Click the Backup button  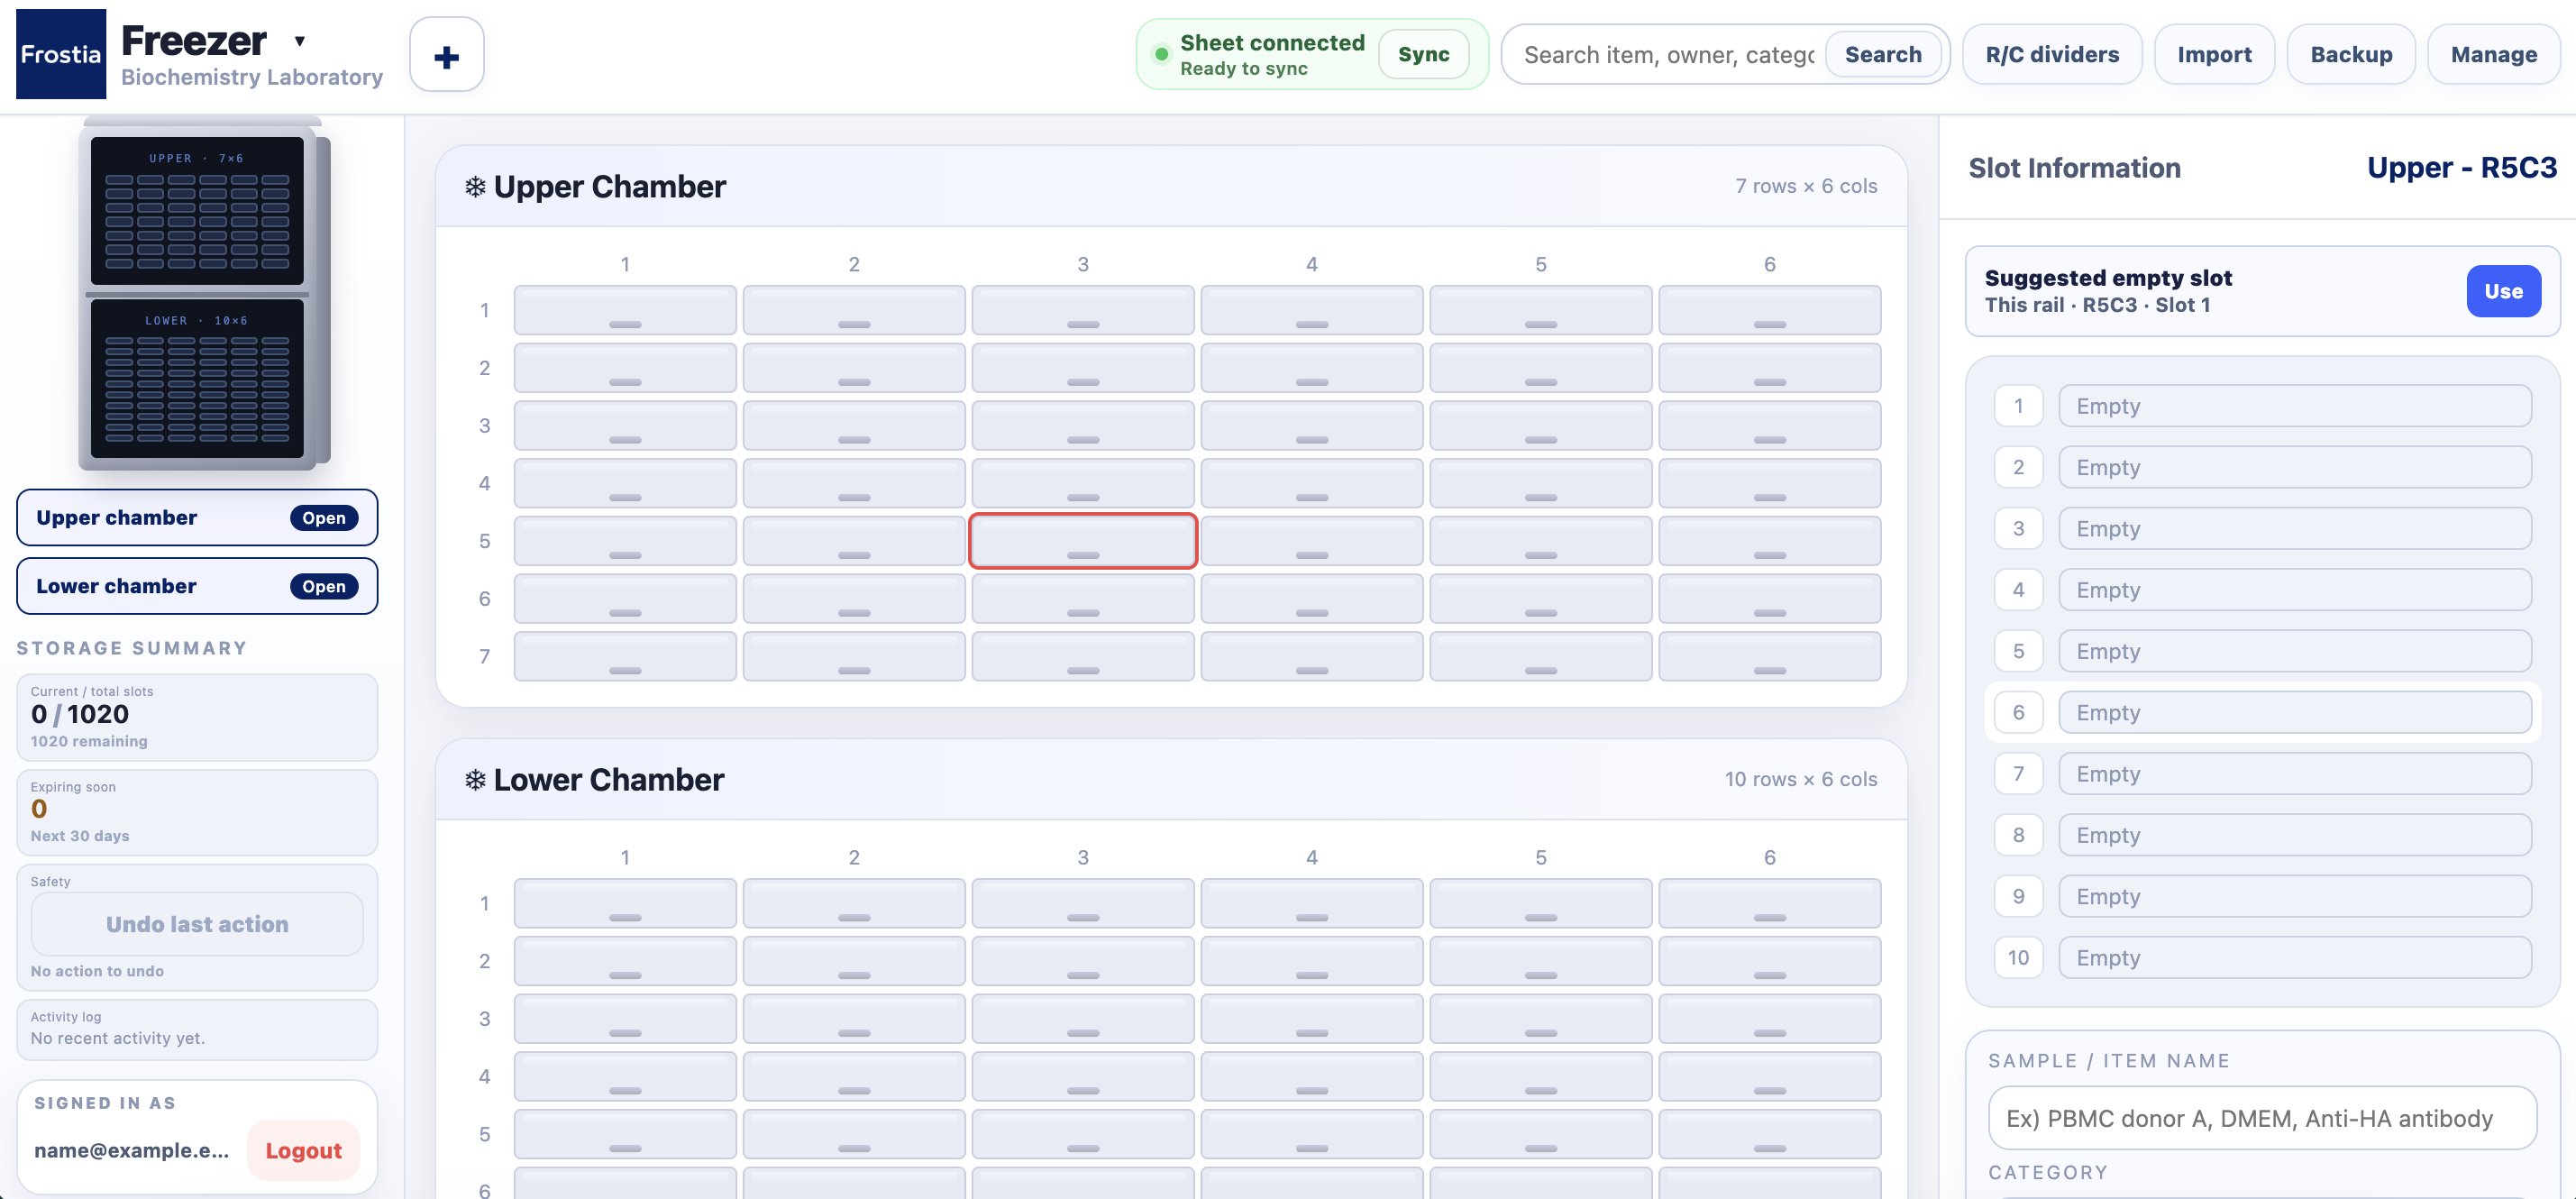click(2351, 55)
